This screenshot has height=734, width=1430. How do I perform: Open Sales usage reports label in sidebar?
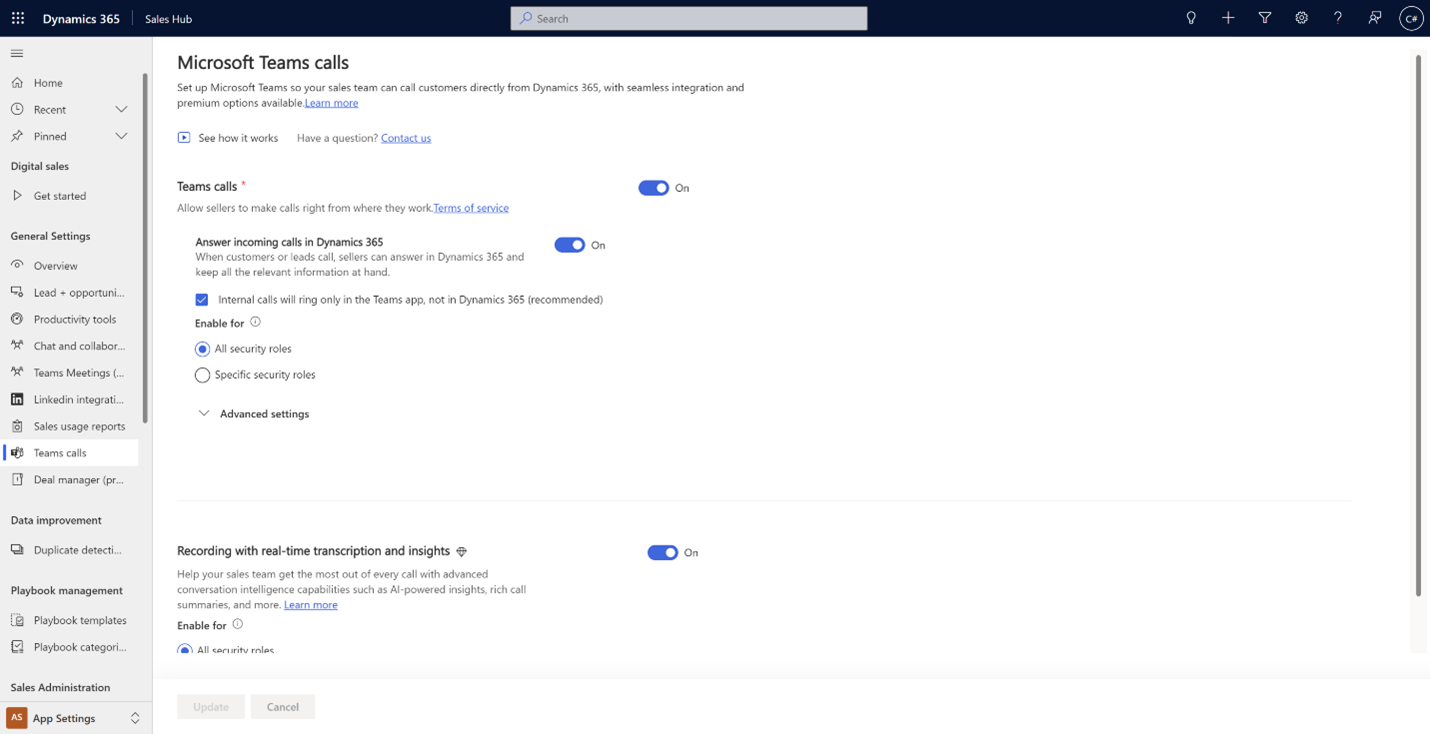(80, 426)
